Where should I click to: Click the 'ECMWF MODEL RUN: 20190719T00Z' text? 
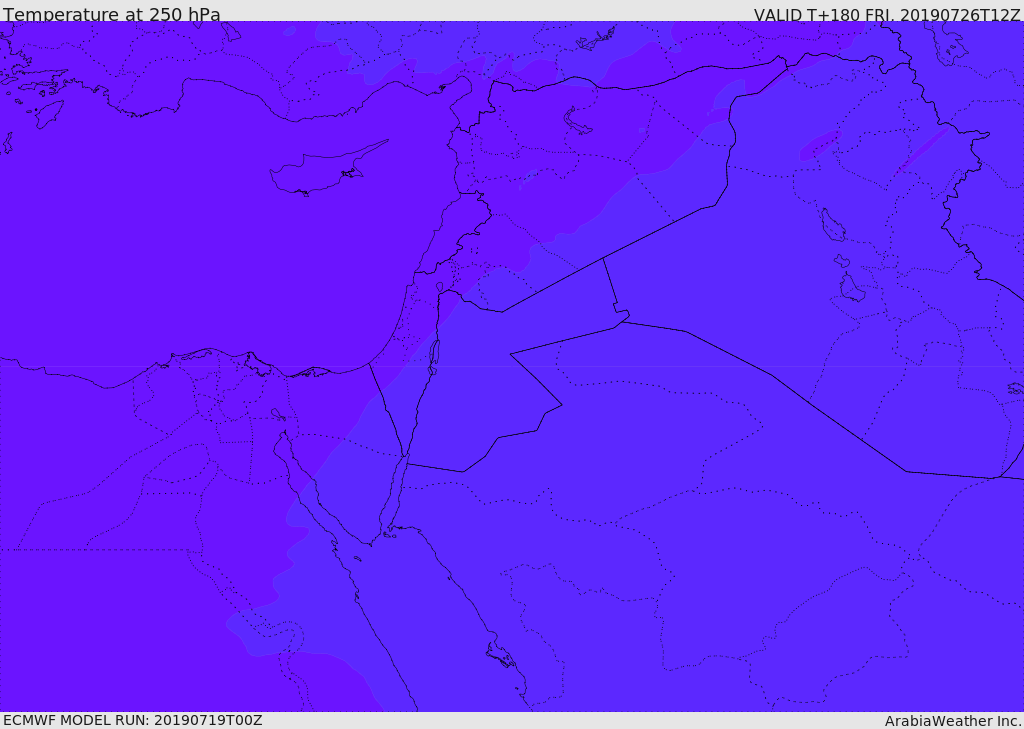(x=133, y=720)
